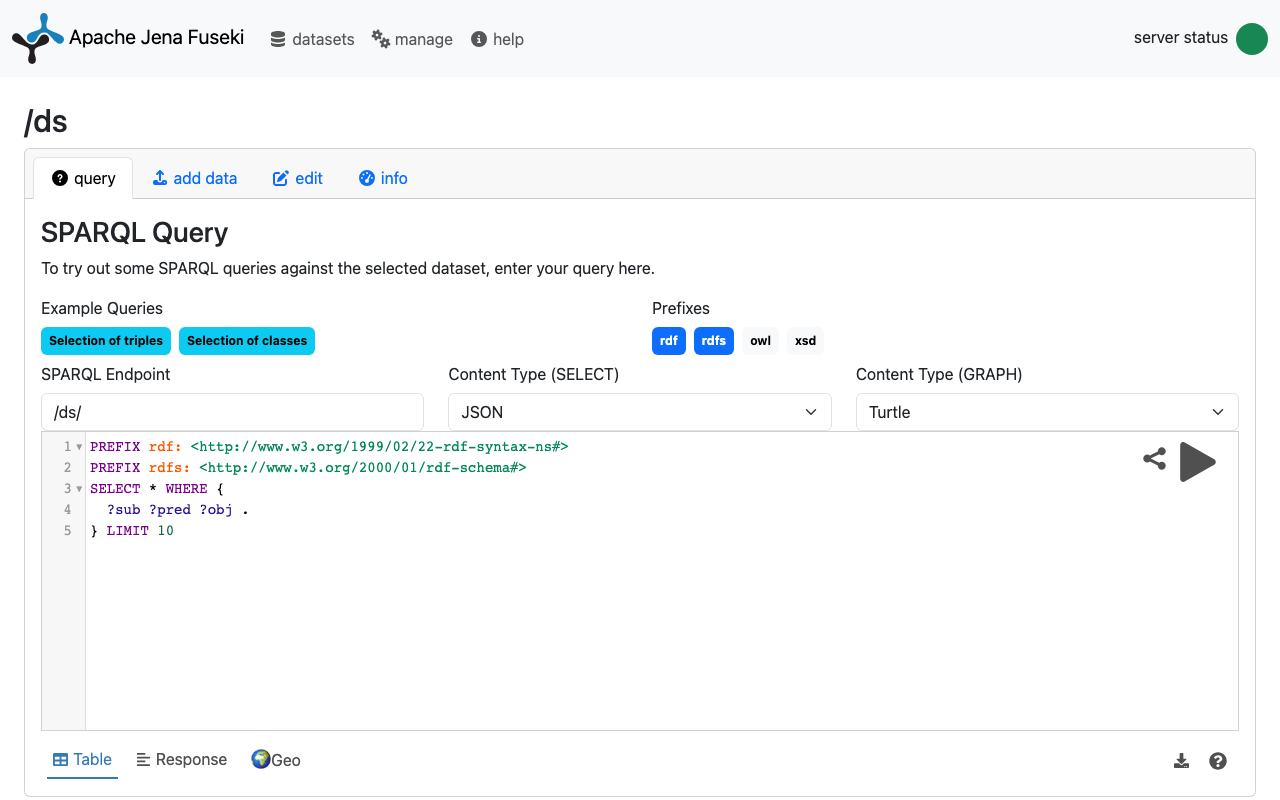
Task: Load the Selection of classes example
Action: pos(247,341)
